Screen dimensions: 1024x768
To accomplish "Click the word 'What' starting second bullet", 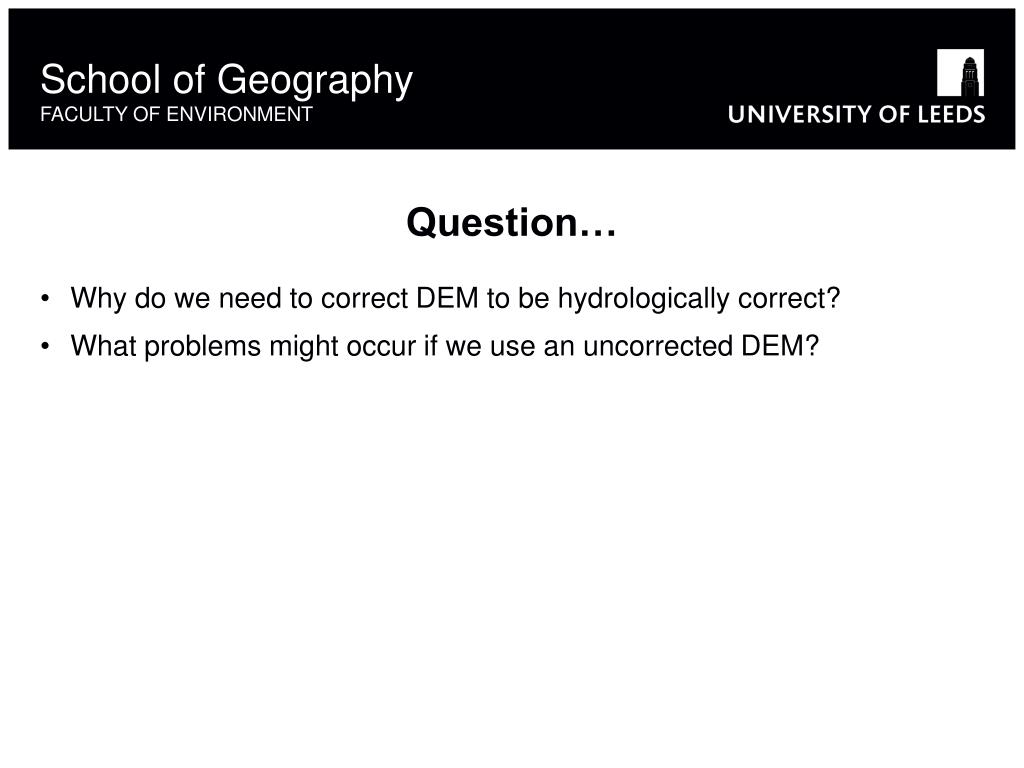I will 103,346.
